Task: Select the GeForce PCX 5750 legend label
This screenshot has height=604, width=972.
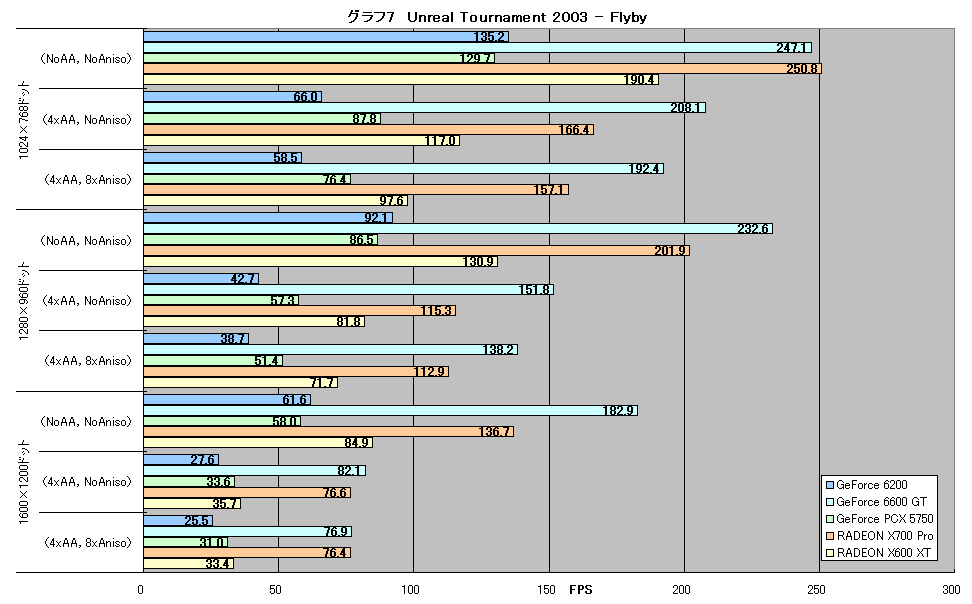Action: tap(885, 518)
